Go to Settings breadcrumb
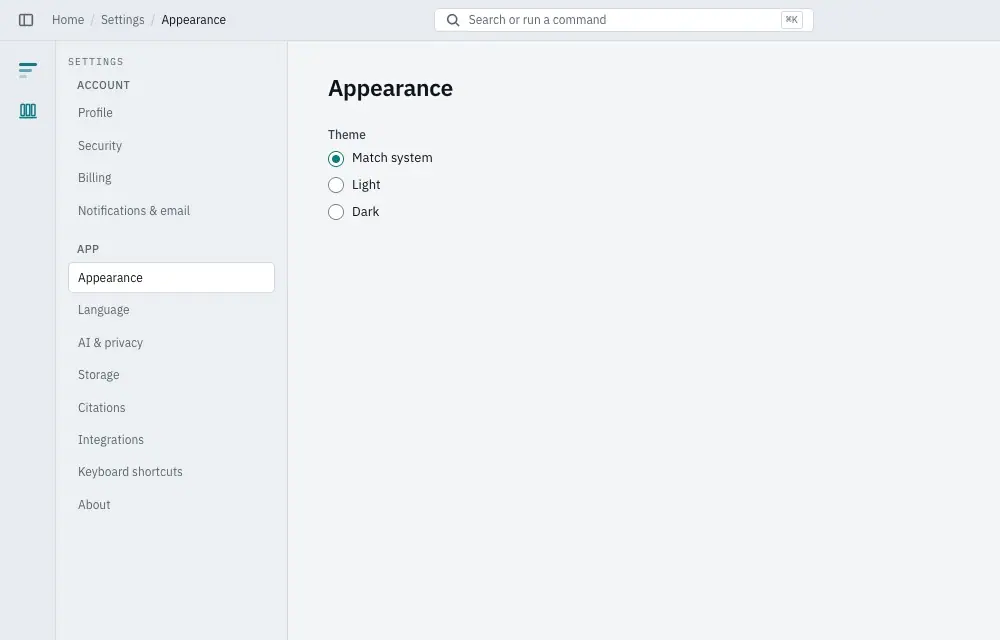The image size is (1000, 640). tap(122, 20)
